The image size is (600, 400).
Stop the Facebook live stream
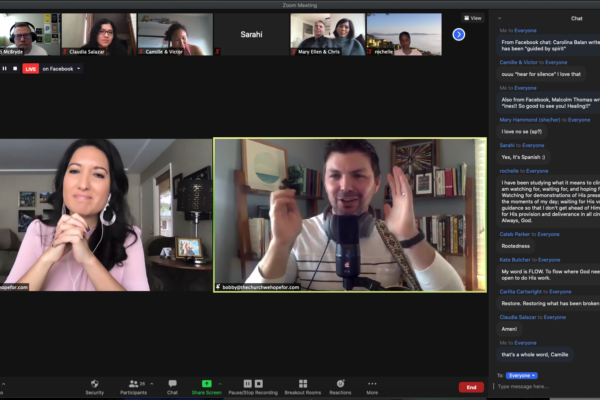point(15,69)
